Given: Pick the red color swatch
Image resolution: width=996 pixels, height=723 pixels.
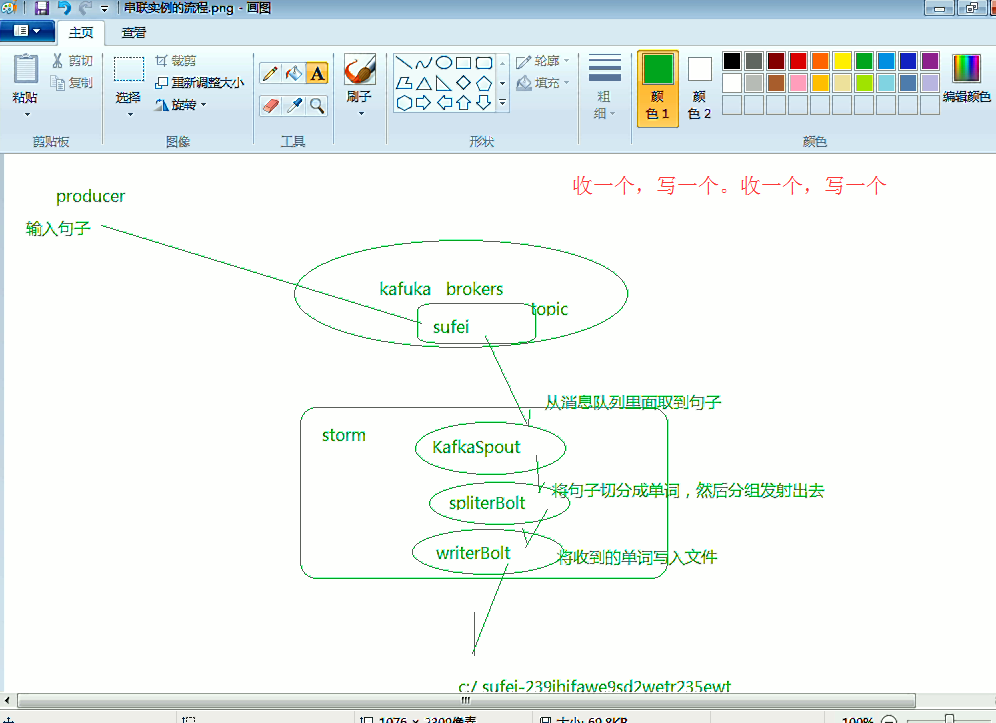Looking at the screenshot, I should (798, 61).
